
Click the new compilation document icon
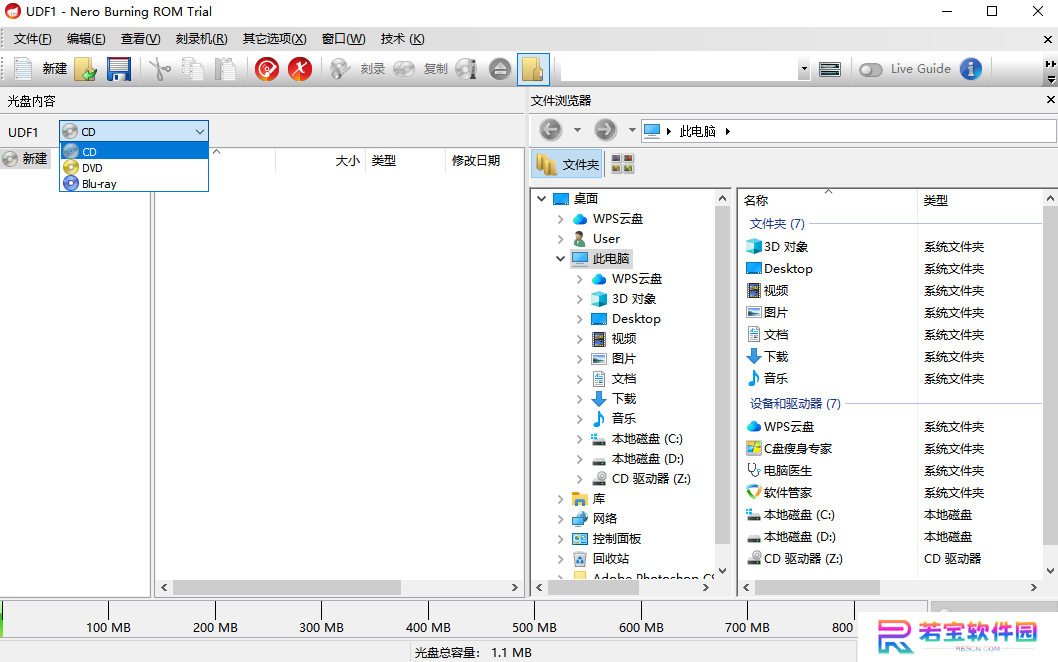click(23, 69)
